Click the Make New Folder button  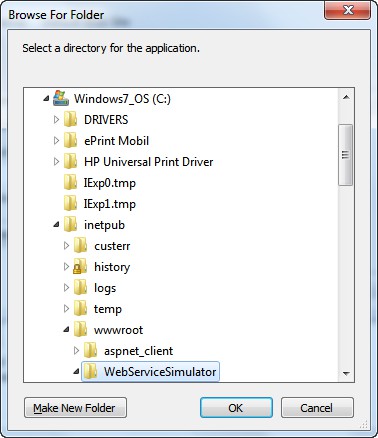pos(75,407)
